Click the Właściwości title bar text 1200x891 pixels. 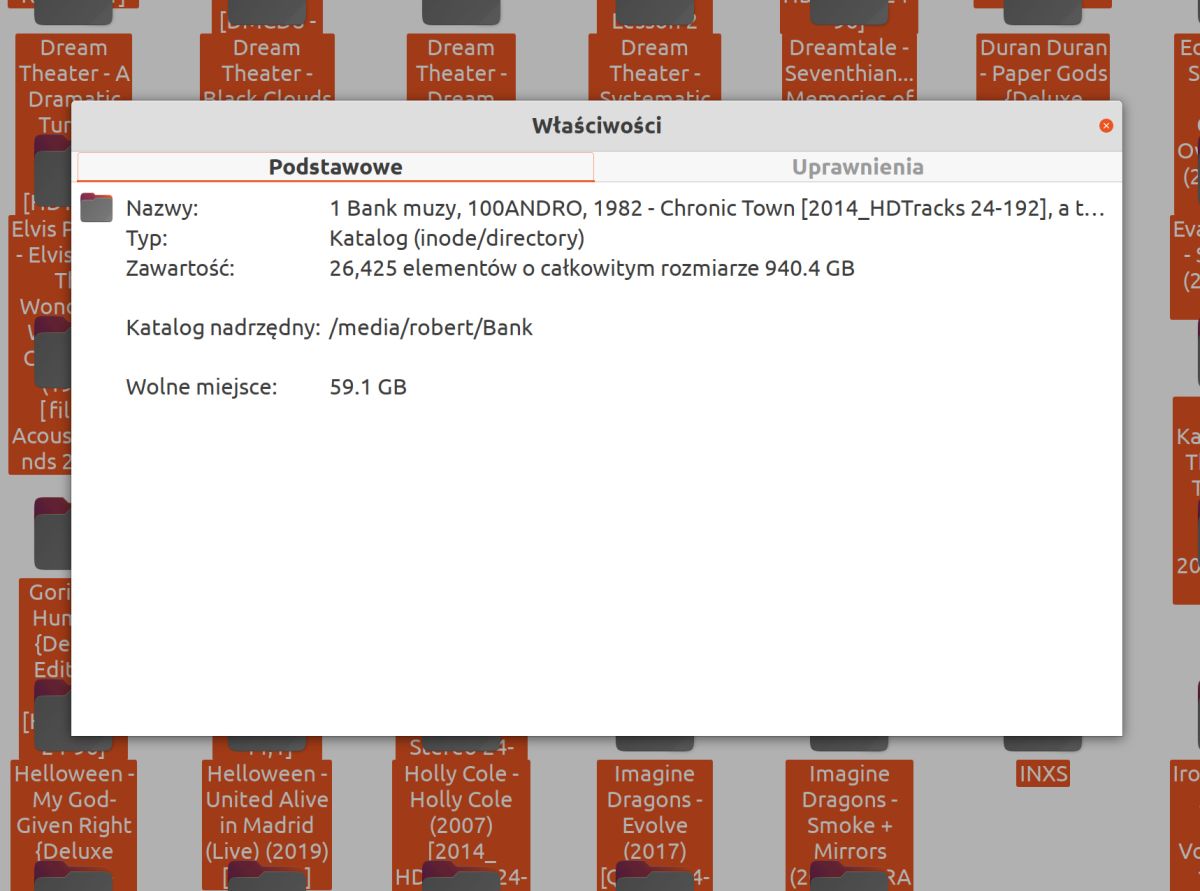(x=596, y=126)
